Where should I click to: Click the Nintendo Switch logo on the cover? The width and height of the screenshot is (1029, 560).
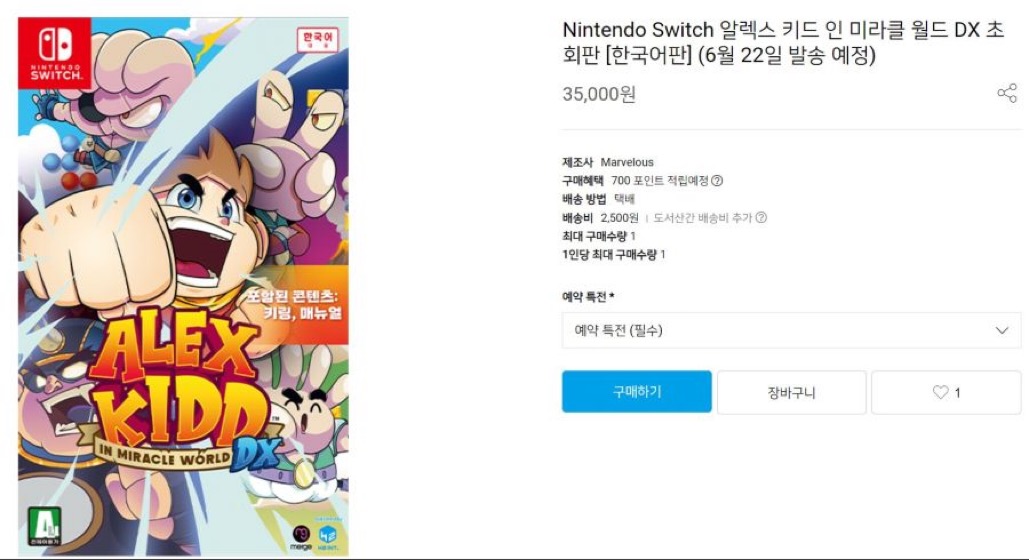[55, 50]
